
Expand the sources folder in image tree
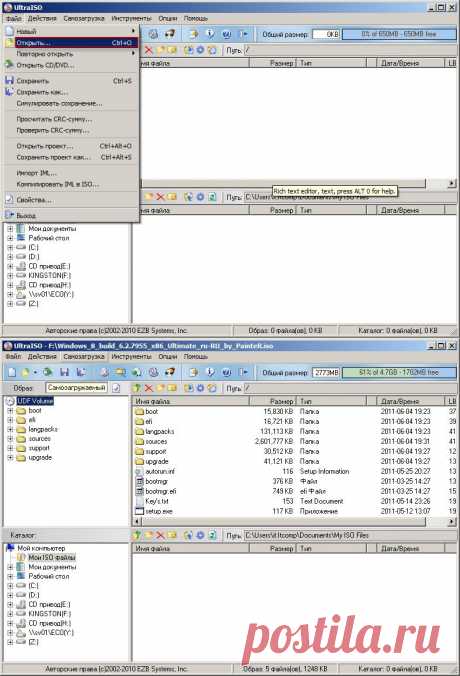(10, 439)
